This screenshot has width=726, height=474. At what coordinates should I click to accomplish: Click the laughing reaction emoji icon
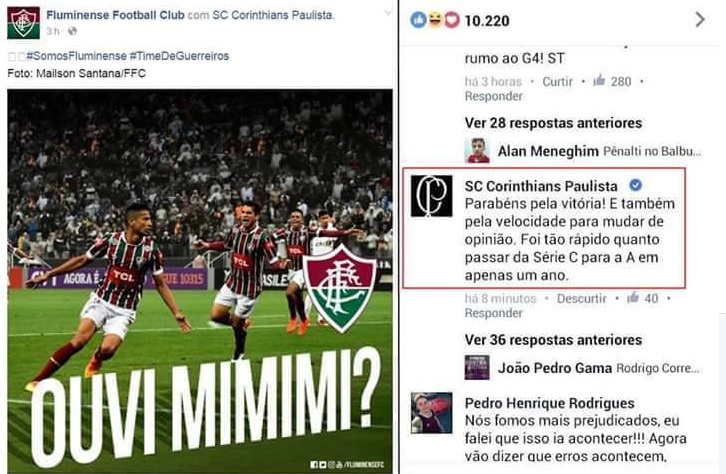[x=435, y=20]
